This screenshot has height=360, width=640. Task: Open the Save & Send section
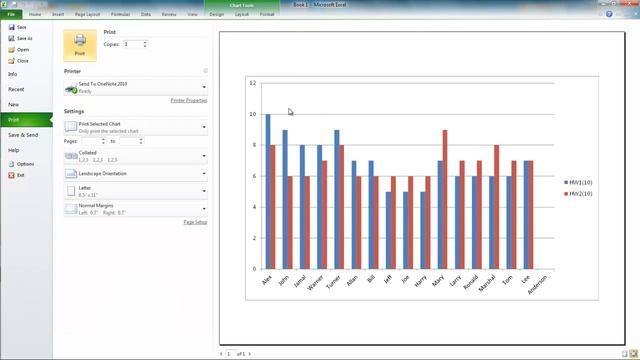[23, 135]
